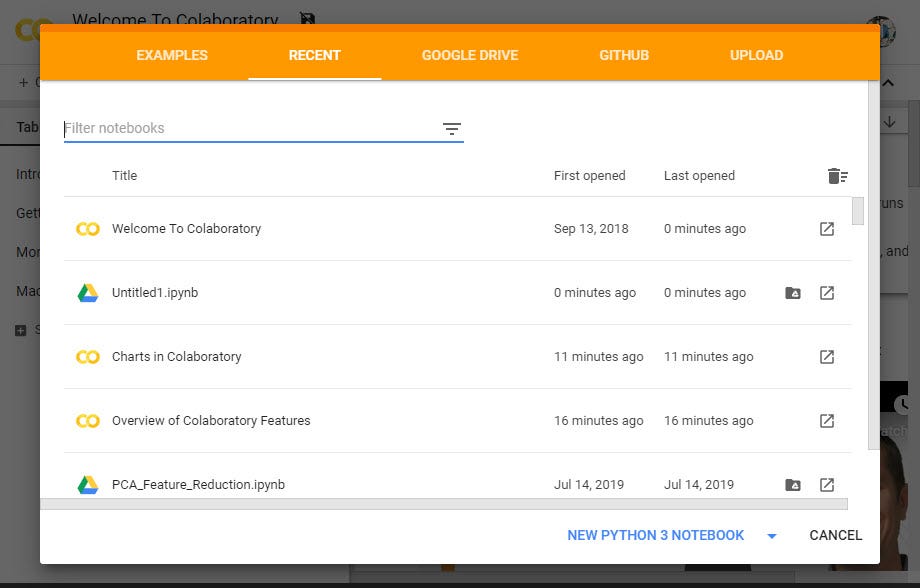Click the notebook list vertical scrollbar
This screenshot has width=920, height=588.
[x=857, y=212]
